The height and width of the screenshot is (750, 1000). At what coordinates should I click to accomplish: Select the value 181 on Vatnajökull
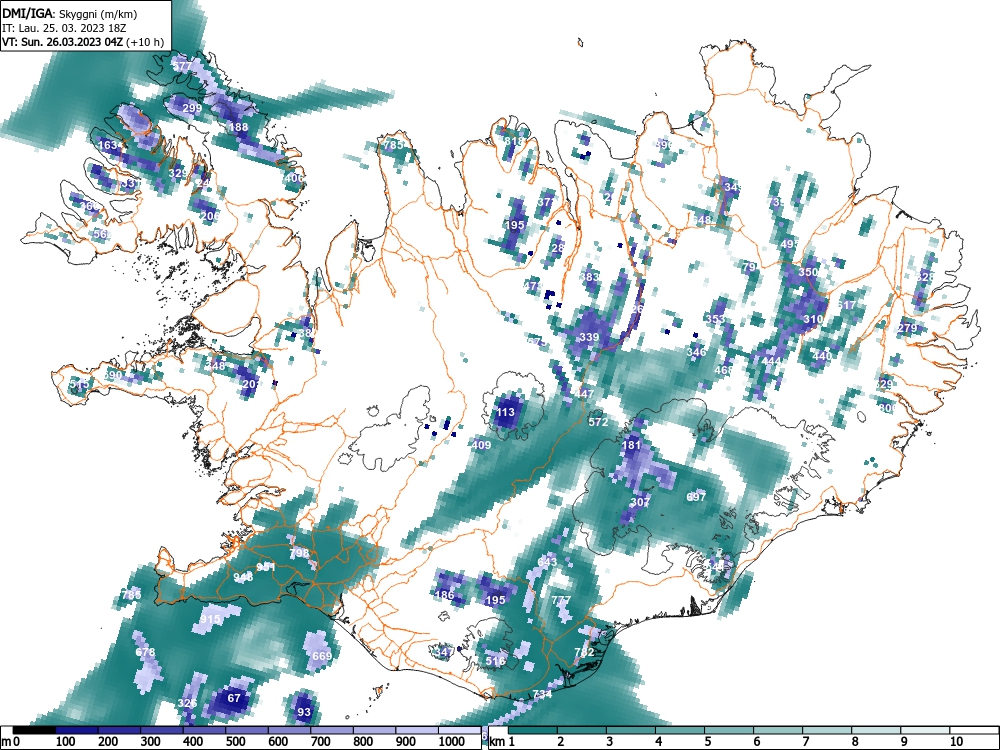point(631,445)
